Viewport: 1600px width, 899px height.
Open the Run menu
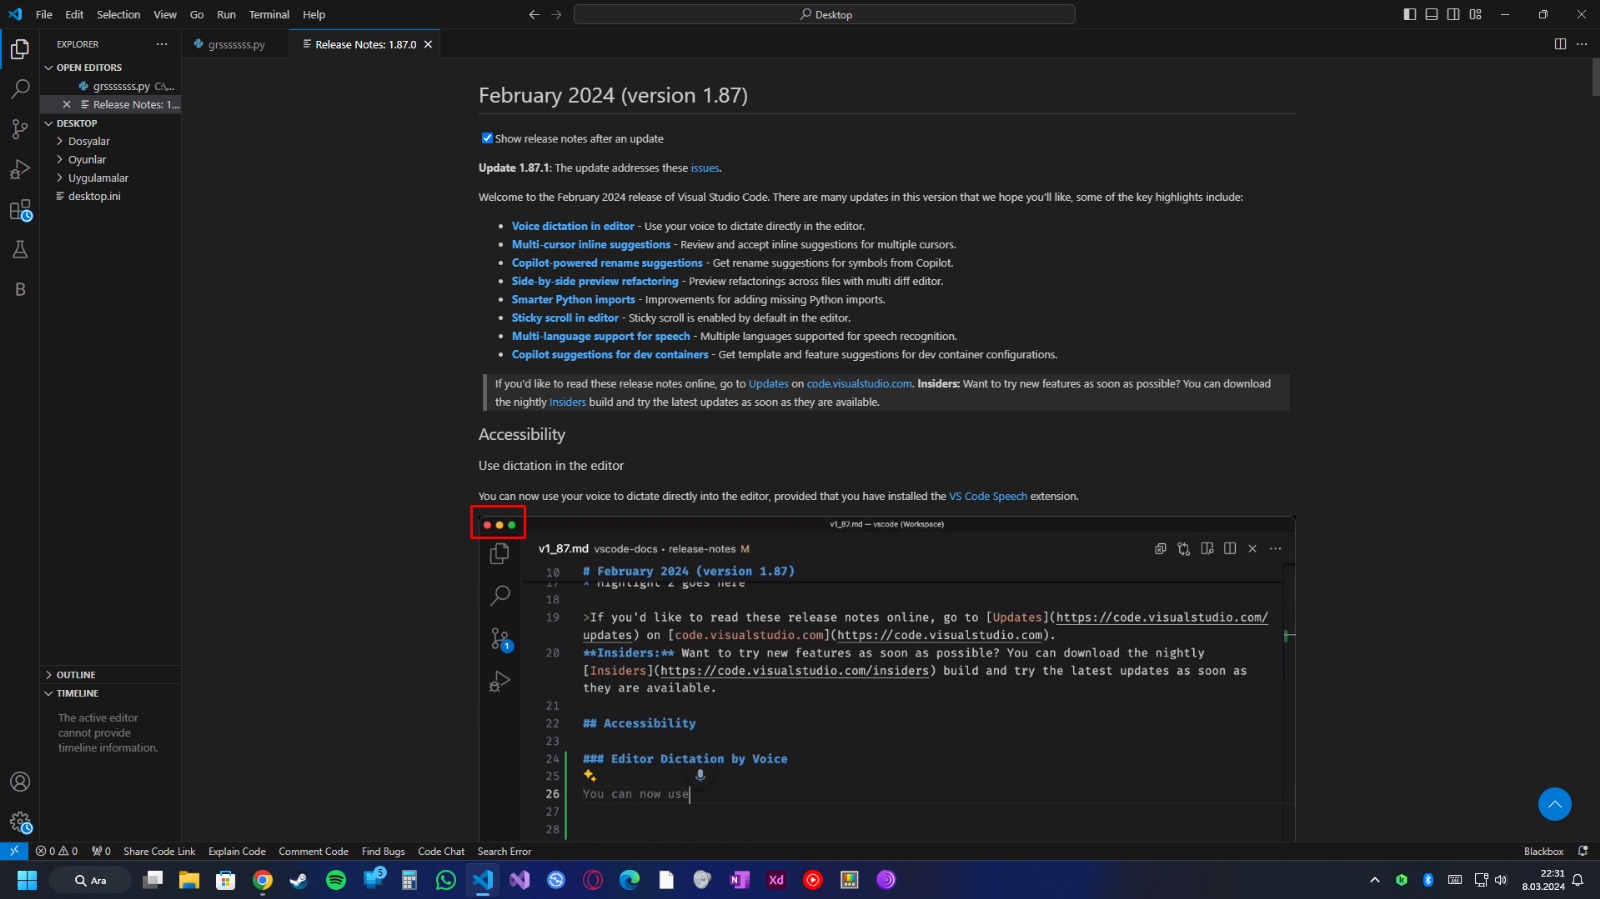coord(227,14)
